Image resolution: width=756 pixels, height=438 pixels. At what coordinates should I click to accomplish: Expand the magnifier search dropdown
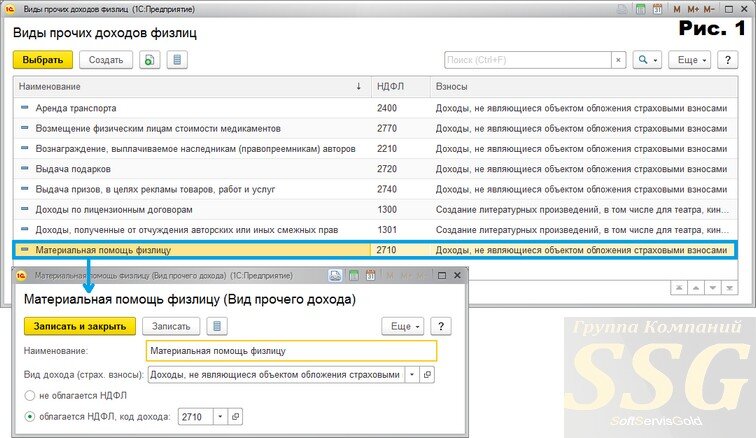coord(647,60)
